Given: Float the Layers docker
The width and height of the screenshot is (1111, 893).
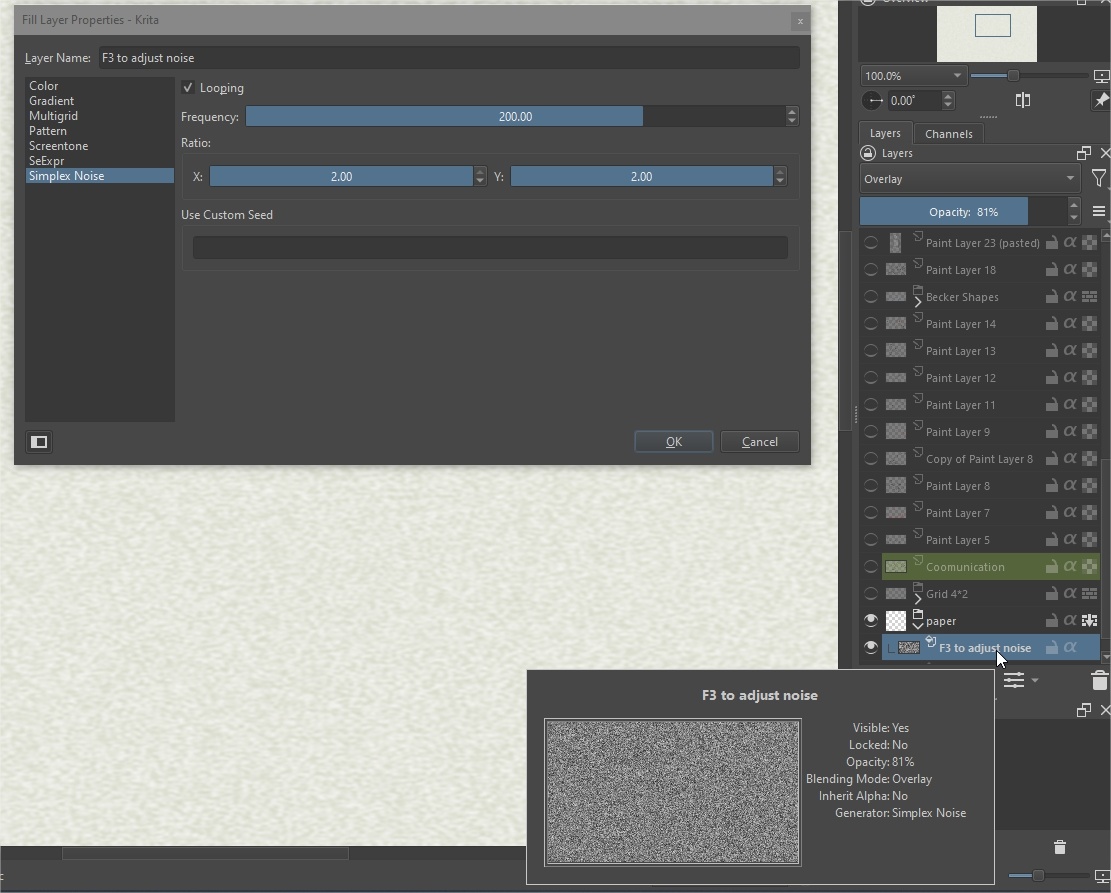Looking at the screenshot, I should (1083, 153).
